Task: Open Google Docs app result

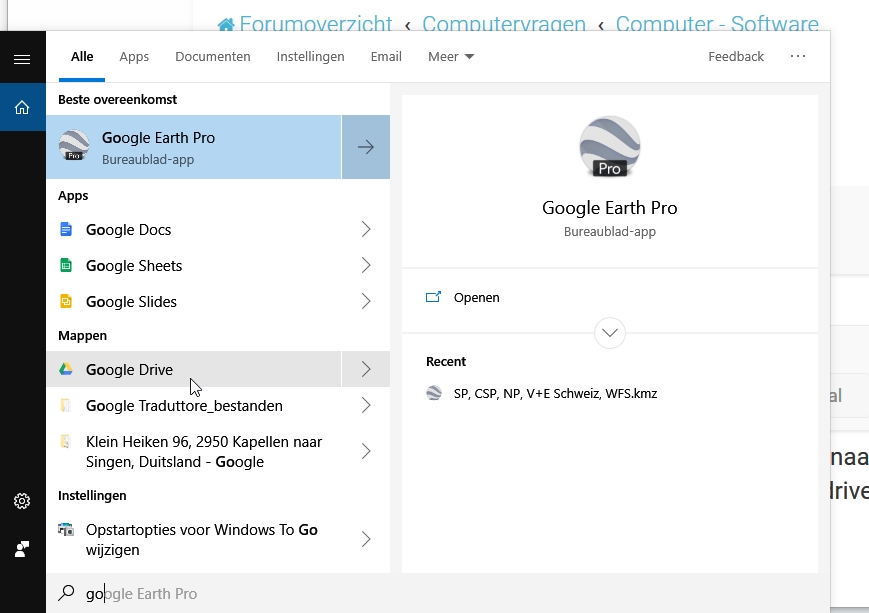Action: pos(128,230)
